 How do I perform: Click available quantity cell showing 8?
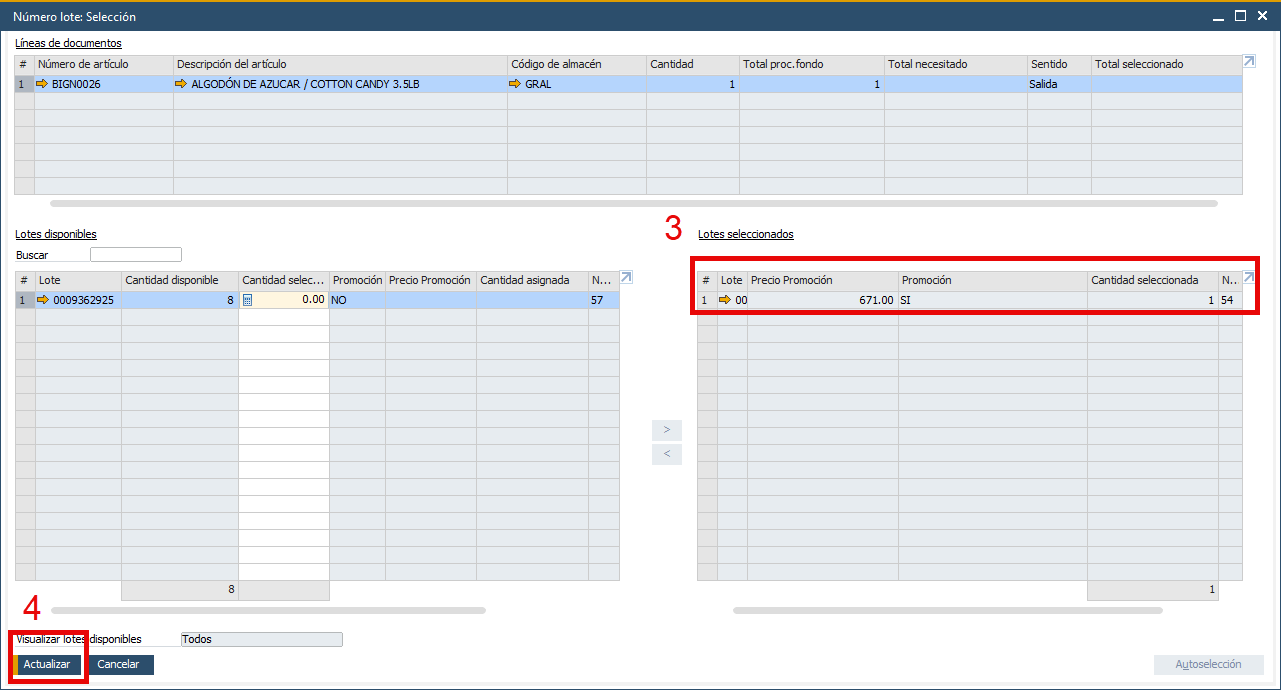[180, 299]
